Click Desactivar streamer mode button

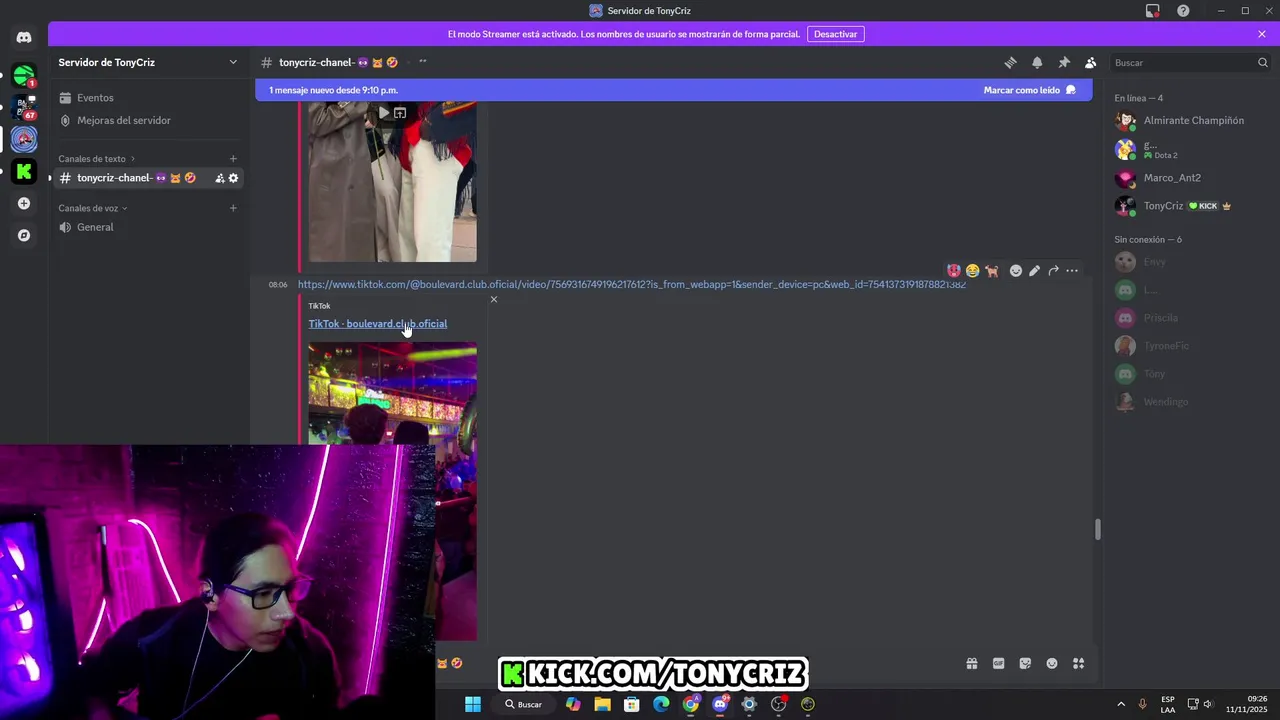pyautogui.click(x=835, y=34)
